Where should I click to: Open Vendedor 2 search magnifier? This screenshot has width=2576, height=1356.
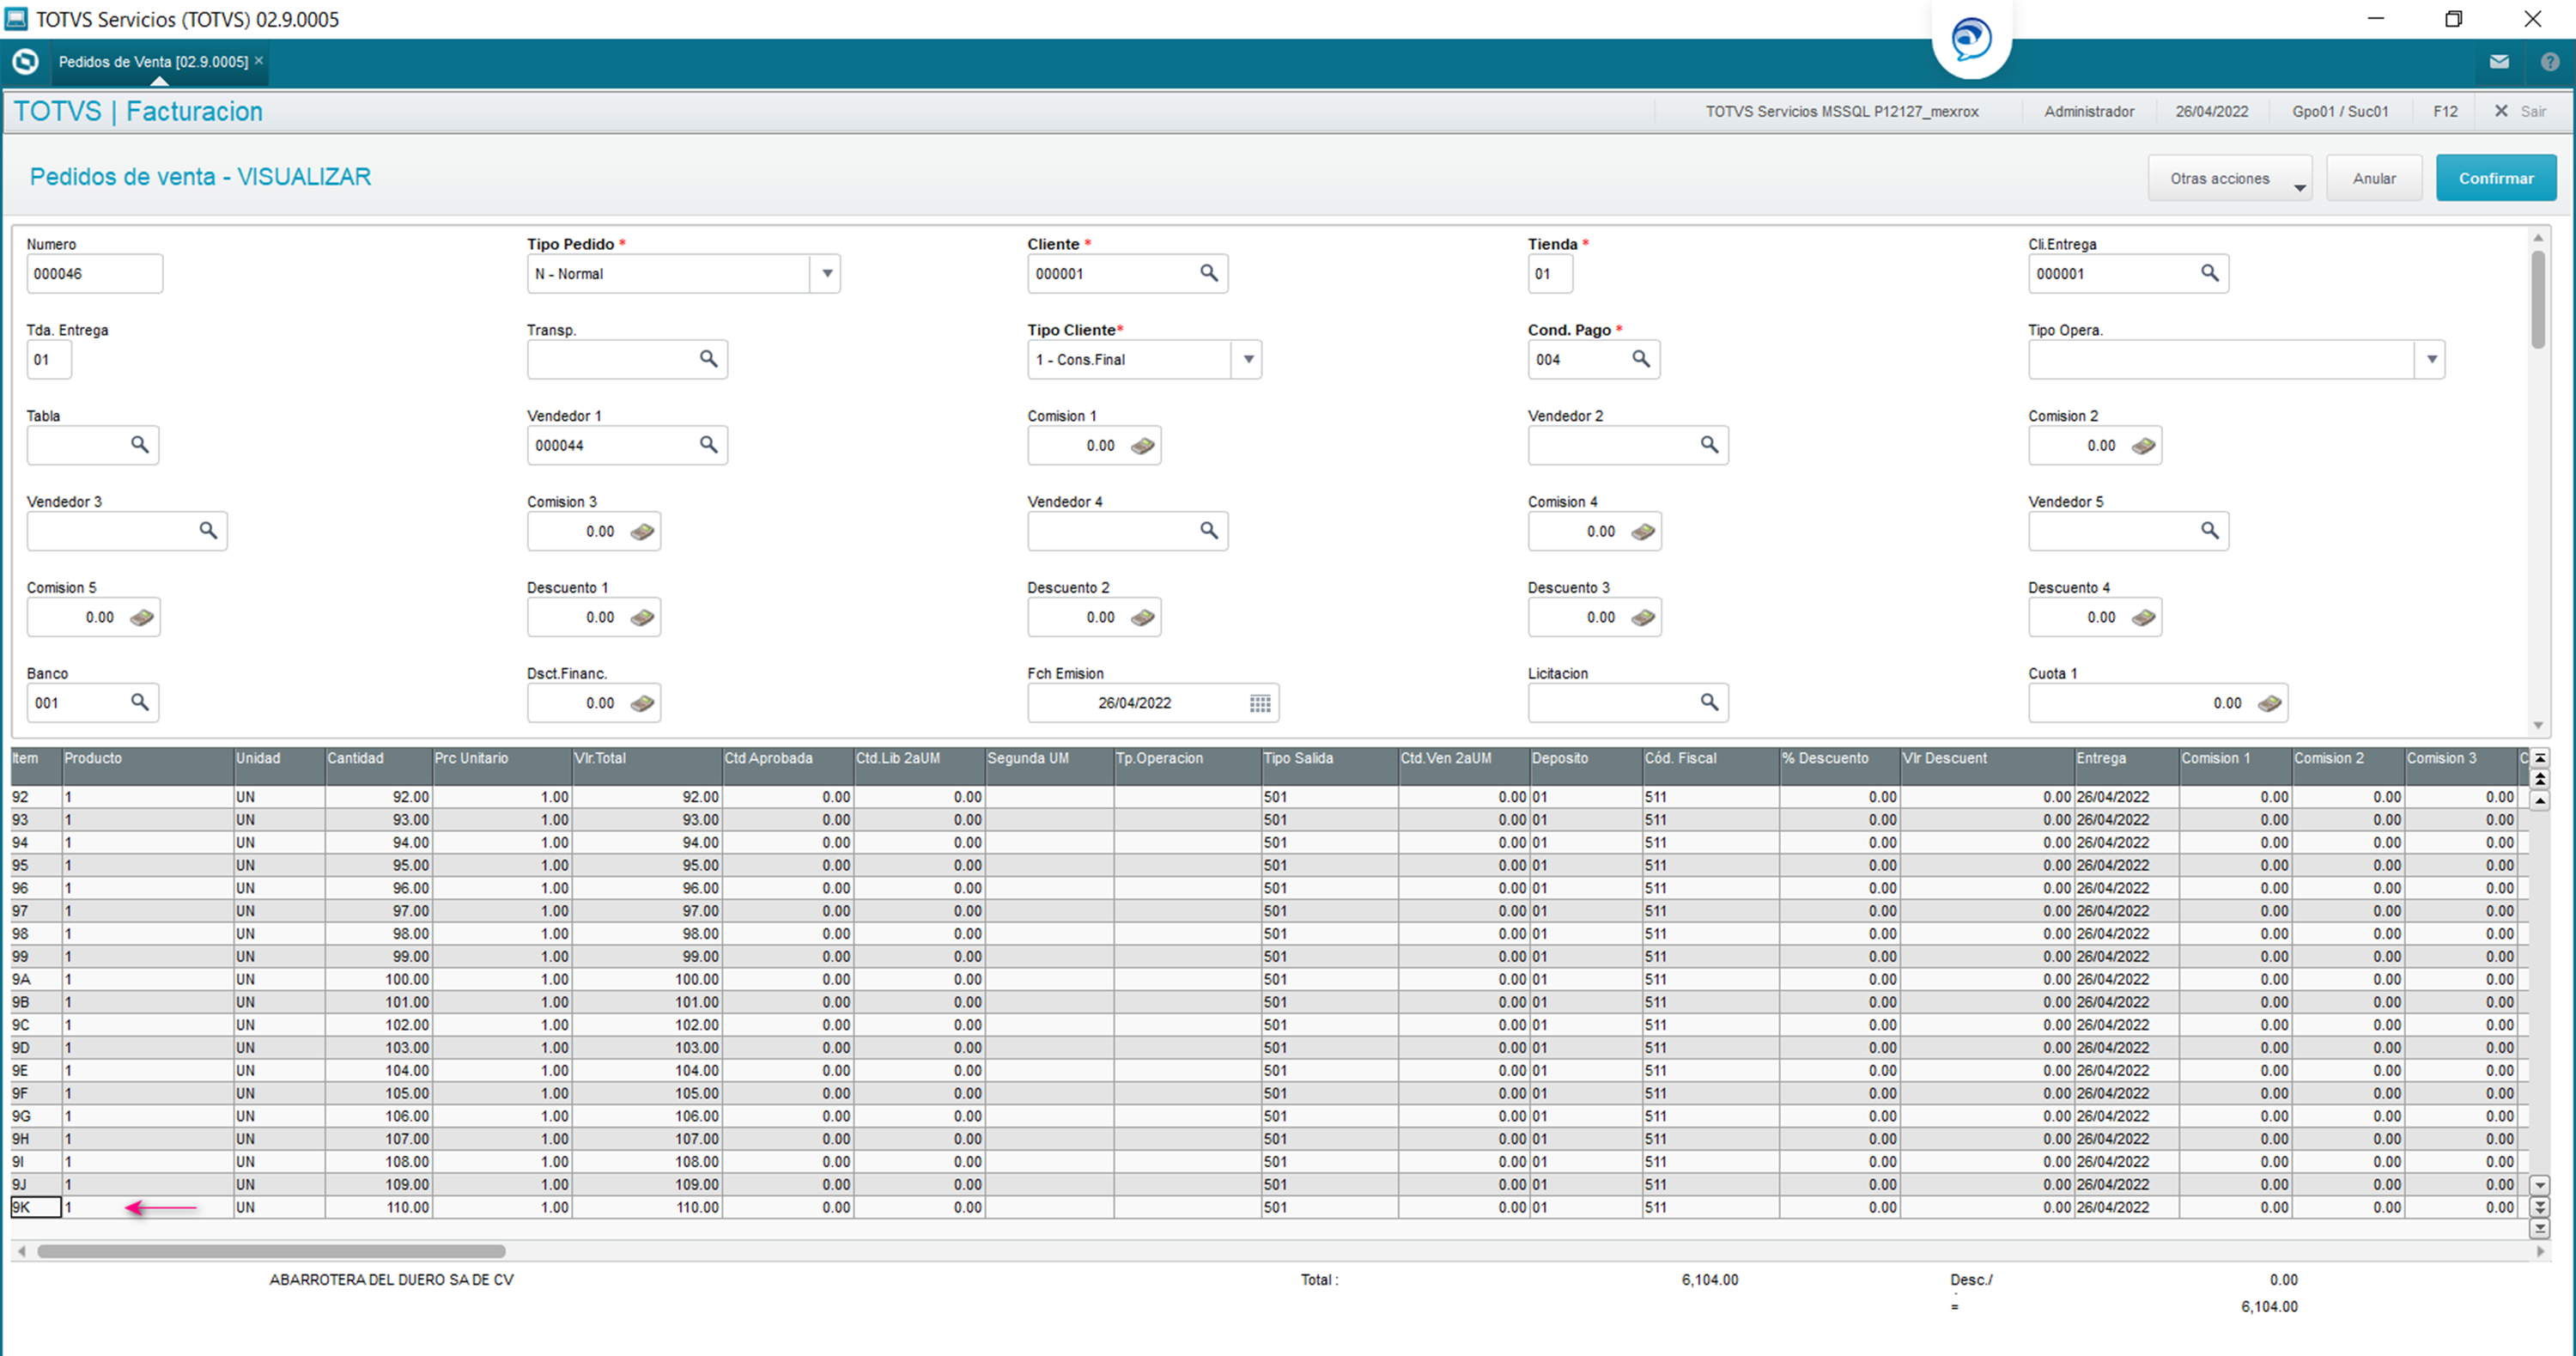[1710, 445]
